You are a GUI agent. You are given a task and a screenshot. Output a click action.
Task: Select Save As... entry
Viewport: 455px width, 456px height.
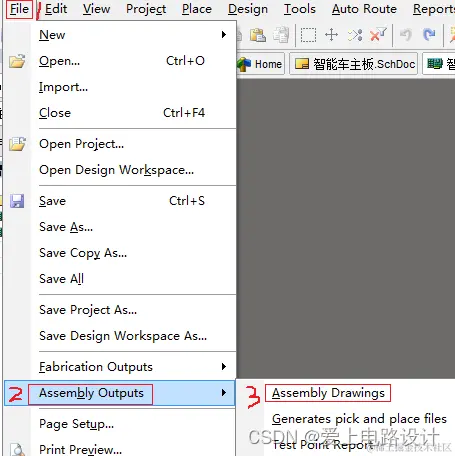pos(133,227)
